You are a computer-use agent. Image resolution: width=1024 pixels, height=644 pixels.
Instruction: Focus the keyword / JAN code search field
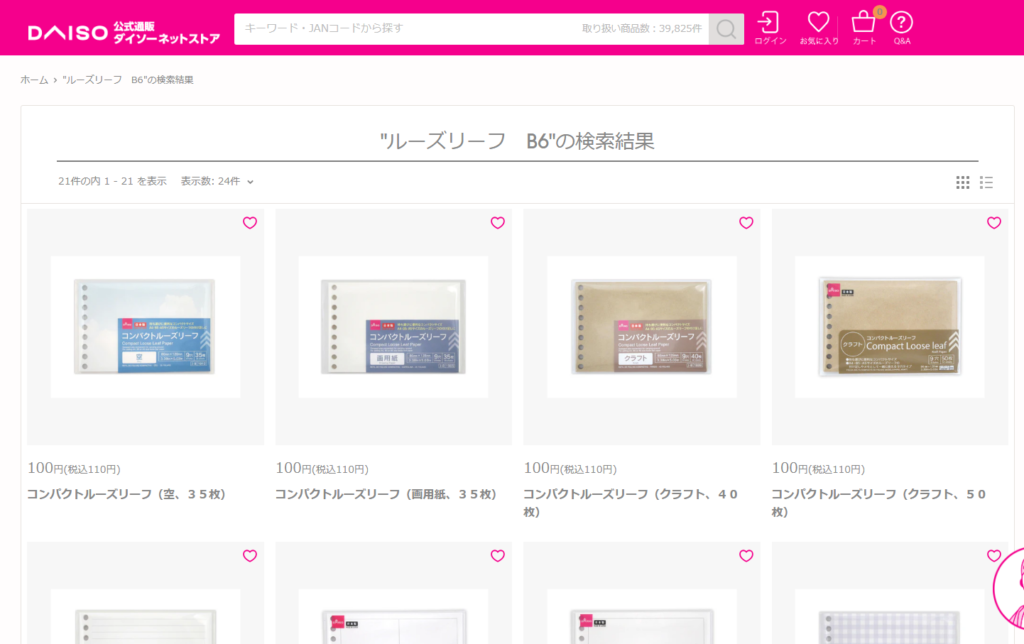pyautogui.click(x=471, y=29)
